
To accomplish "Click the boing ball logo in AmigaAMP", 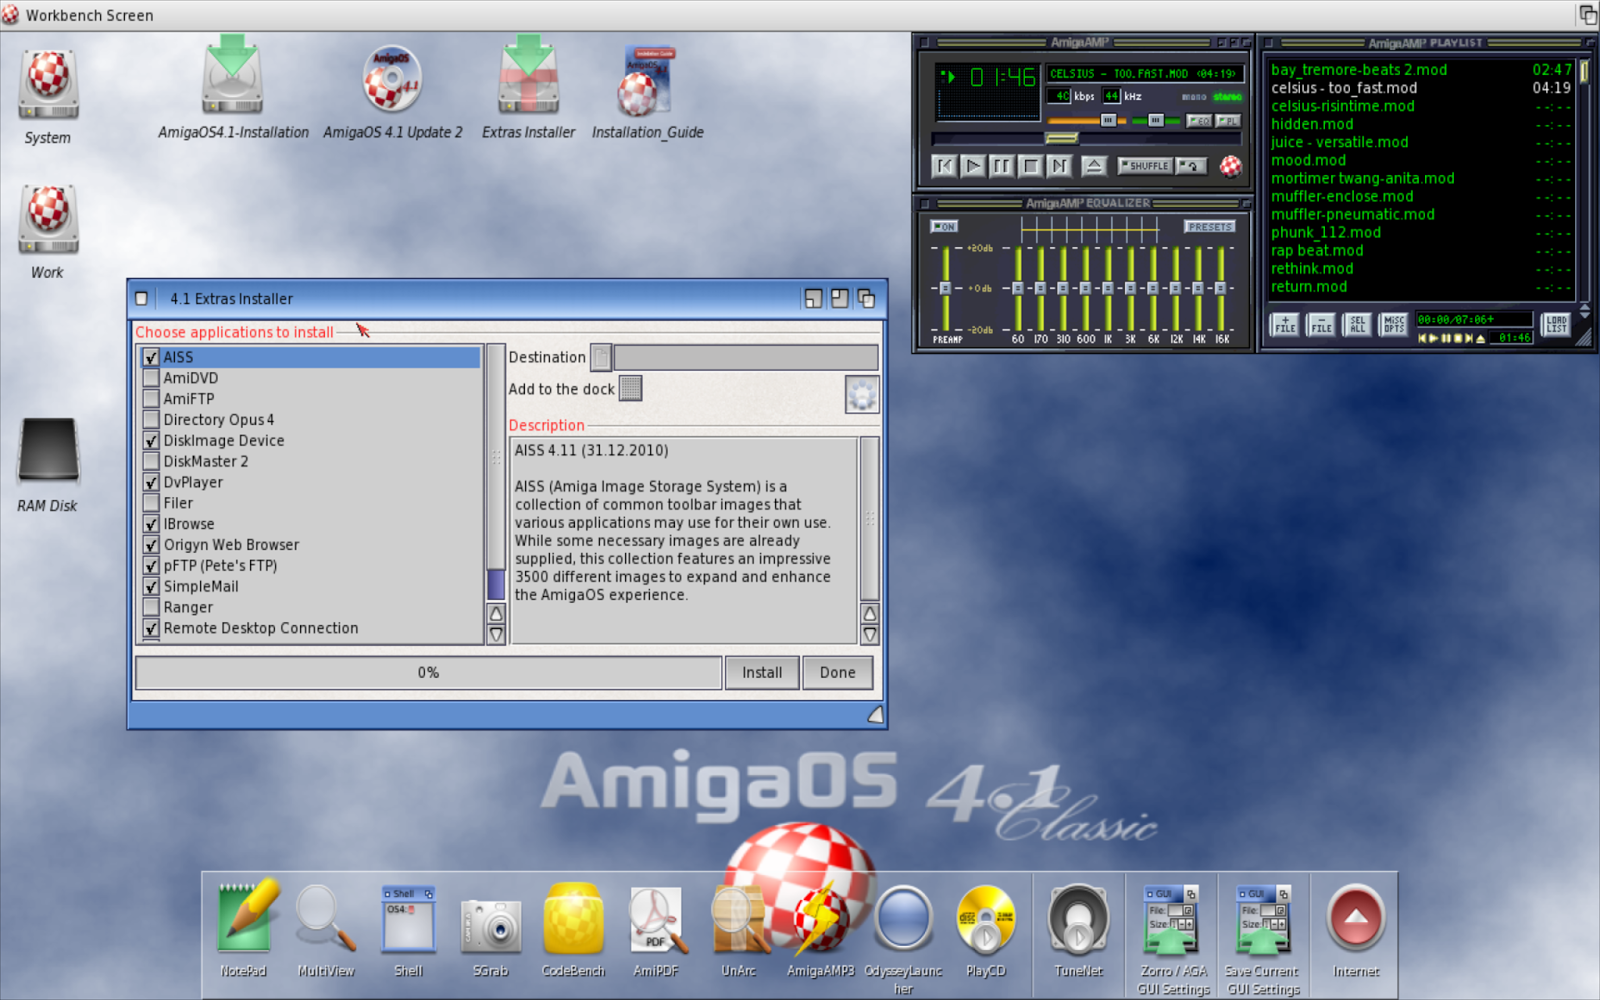I will pos(1231,166).
